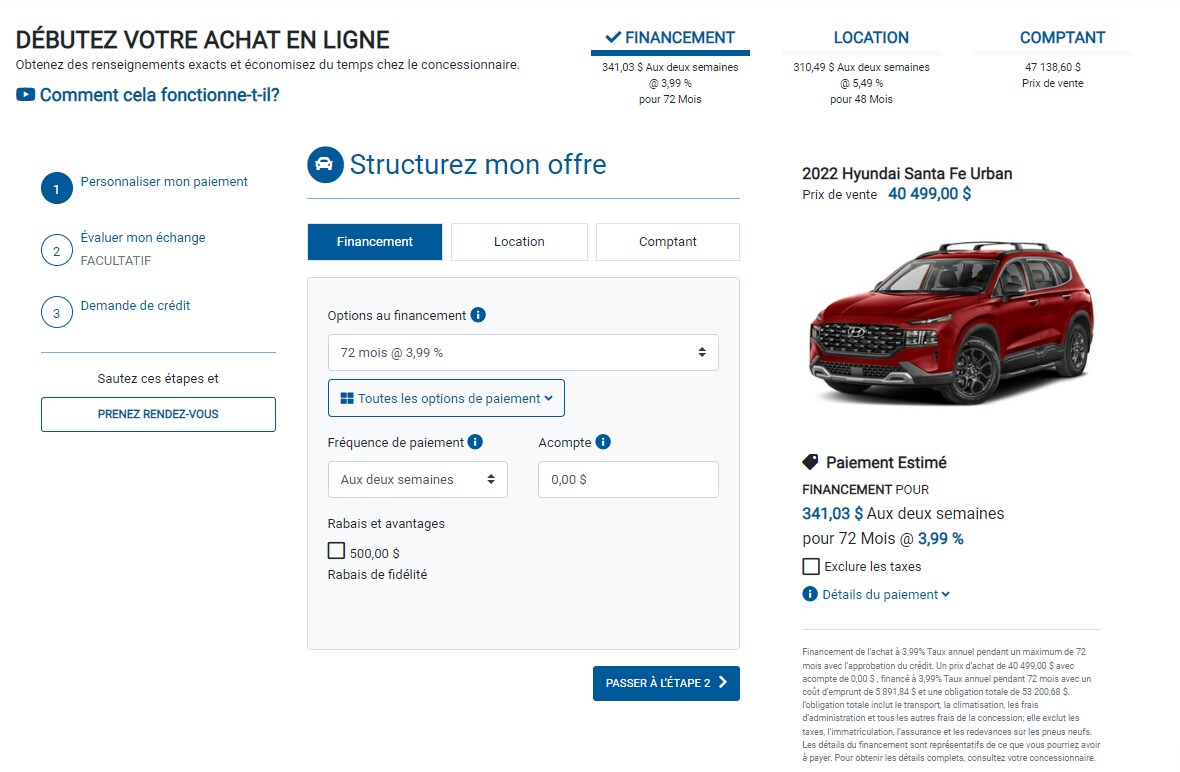
Task: Click the info icon next to Options au financement
Action: click(x=478, y=315)
